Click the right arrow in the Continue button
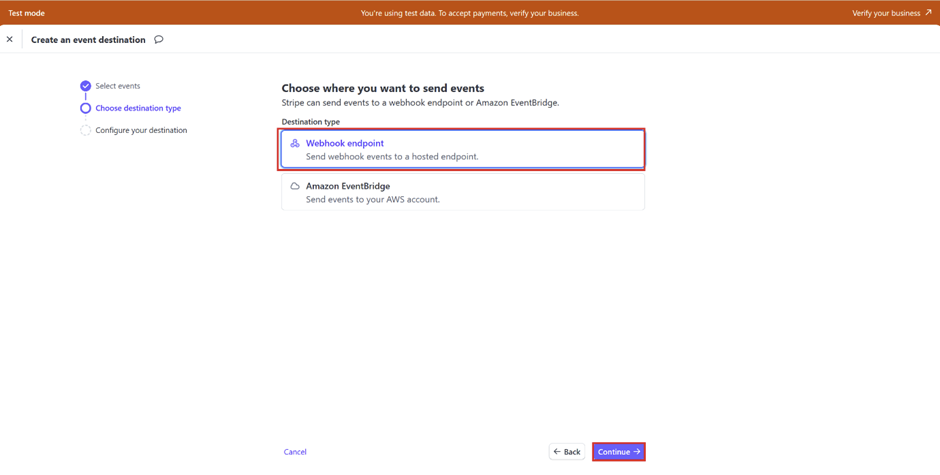This screenshot has width=940, height=475. (637, 452)
